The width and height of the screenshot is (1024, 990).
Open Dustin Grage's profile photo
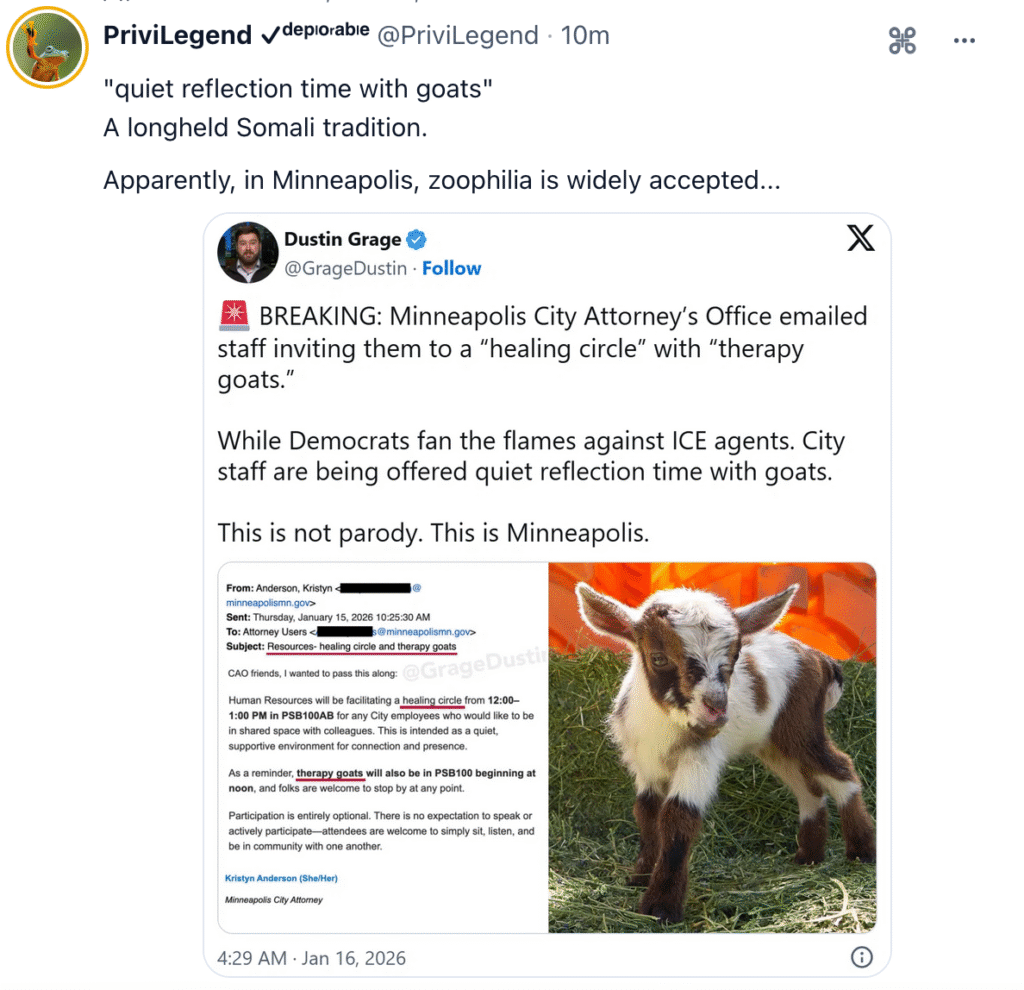click(248, 252)
